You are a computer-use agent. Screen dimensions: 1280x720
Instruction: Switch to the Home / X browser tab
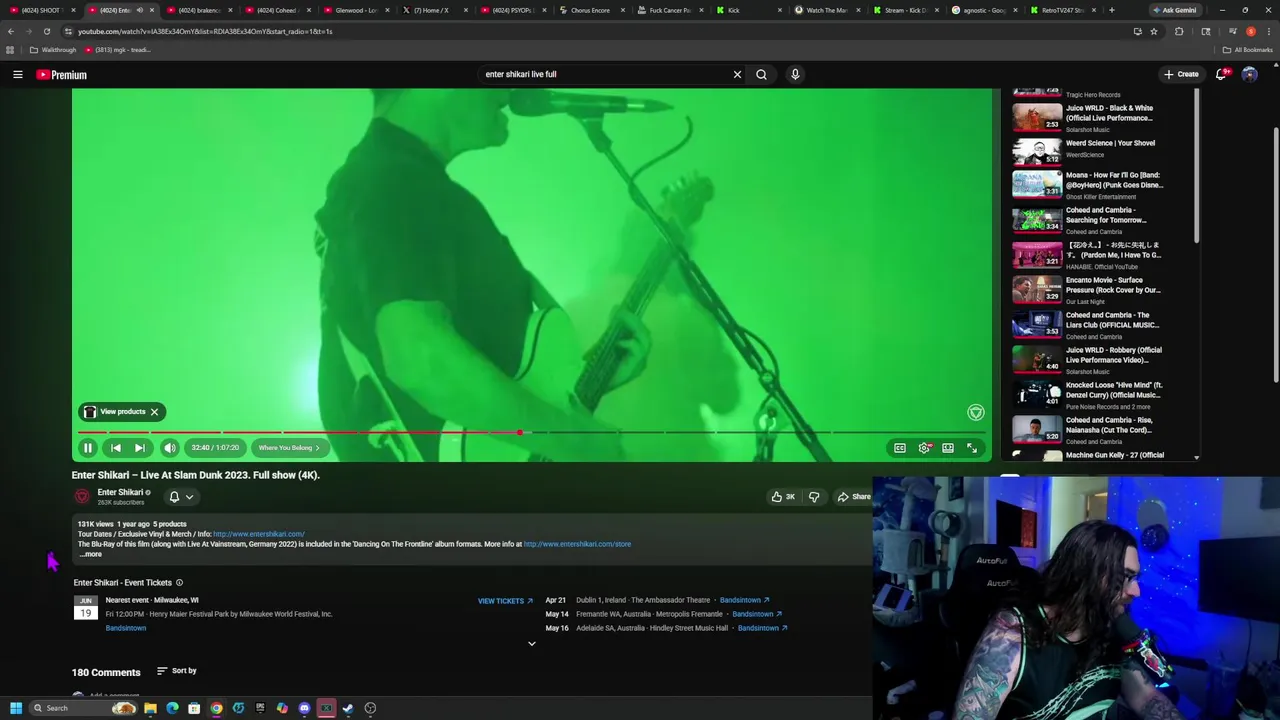click(x=434, y=10)
